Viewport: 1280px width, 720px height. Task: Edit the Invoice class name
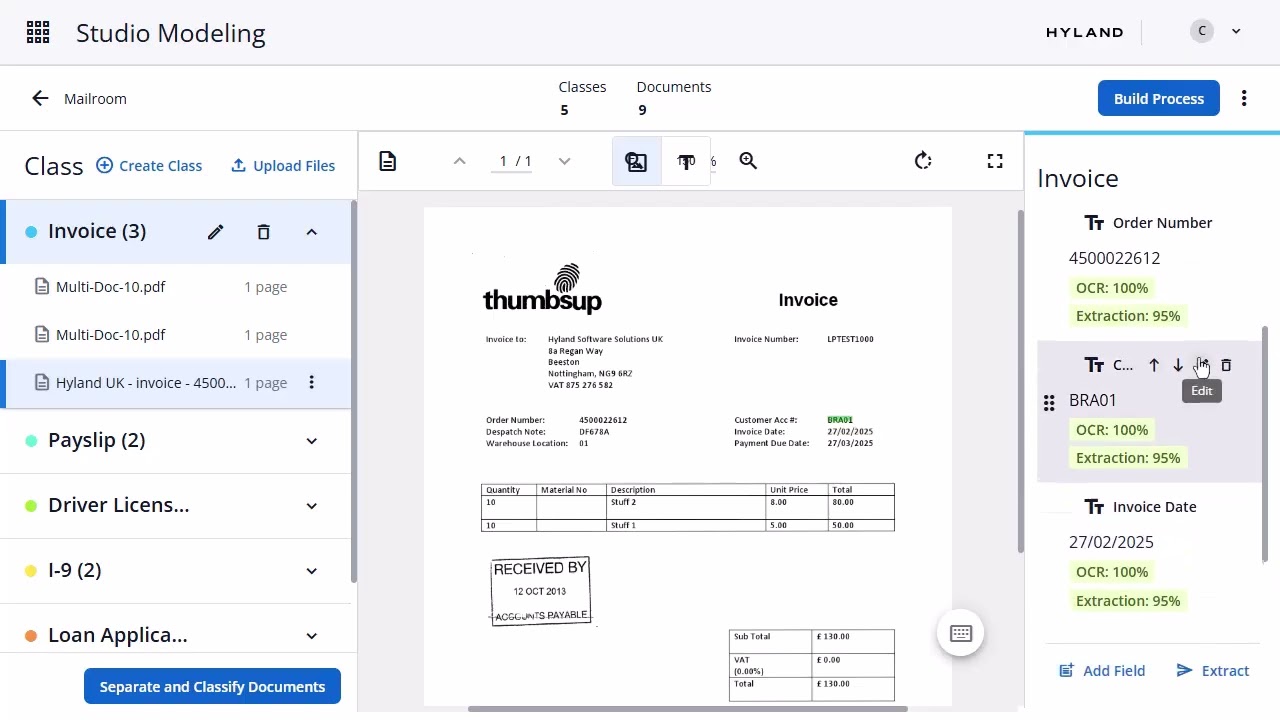pyautogui.click(x=215, y=232)
